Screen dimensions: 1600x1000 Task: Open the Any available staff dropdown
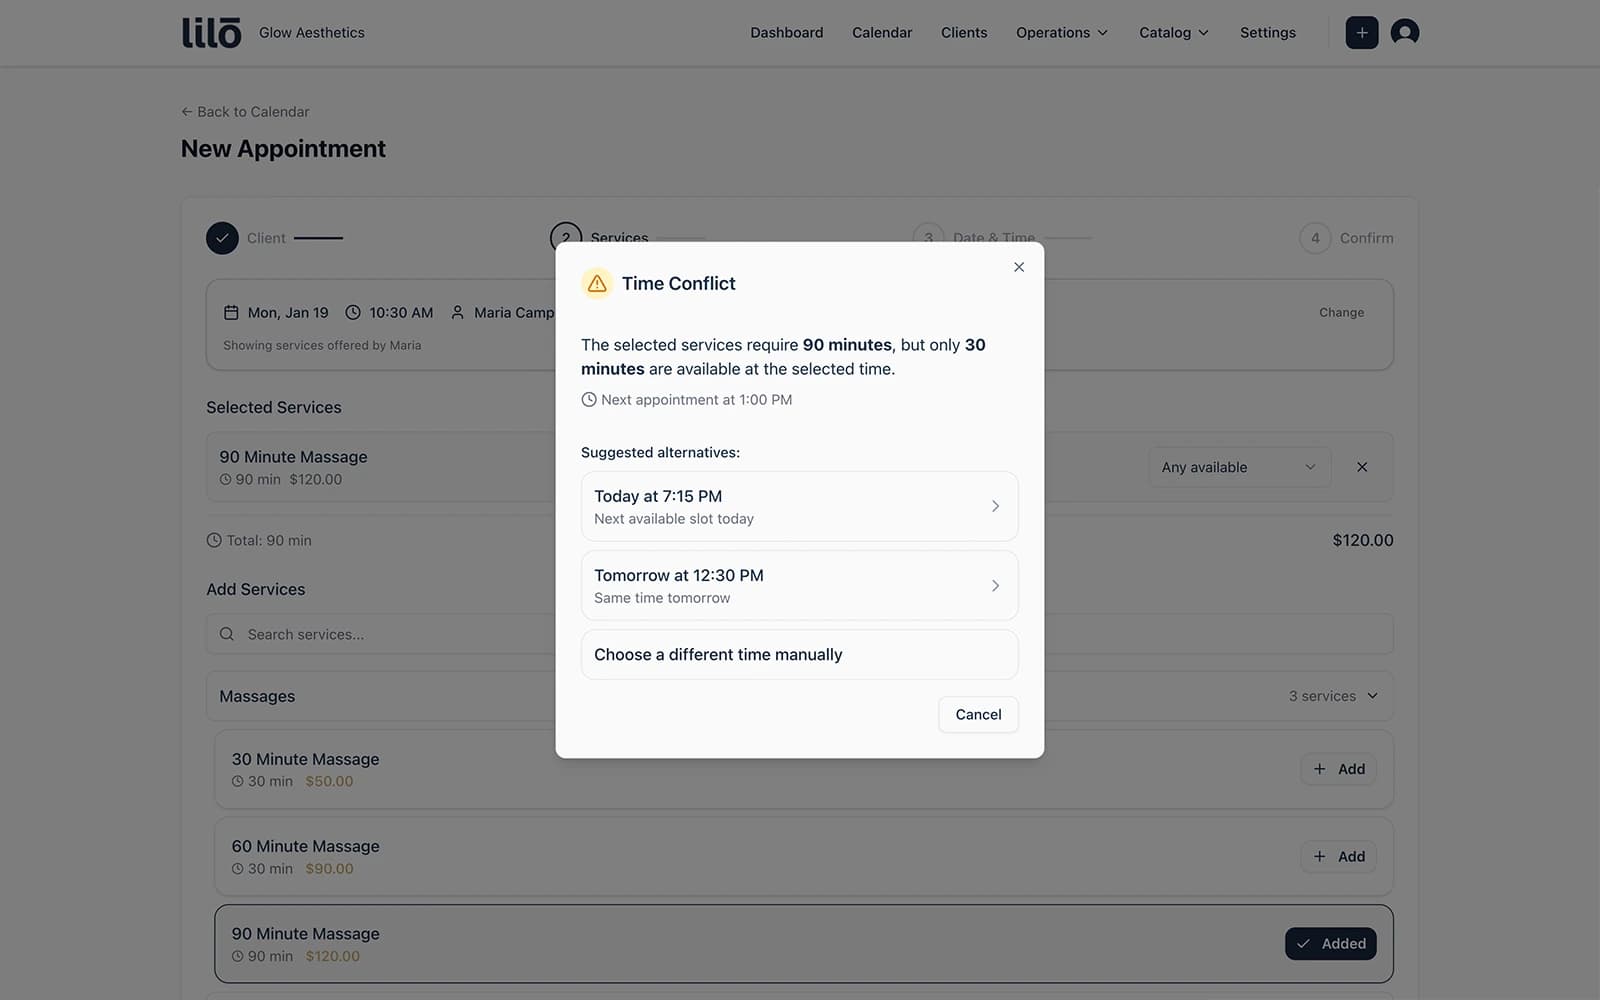1238,467
